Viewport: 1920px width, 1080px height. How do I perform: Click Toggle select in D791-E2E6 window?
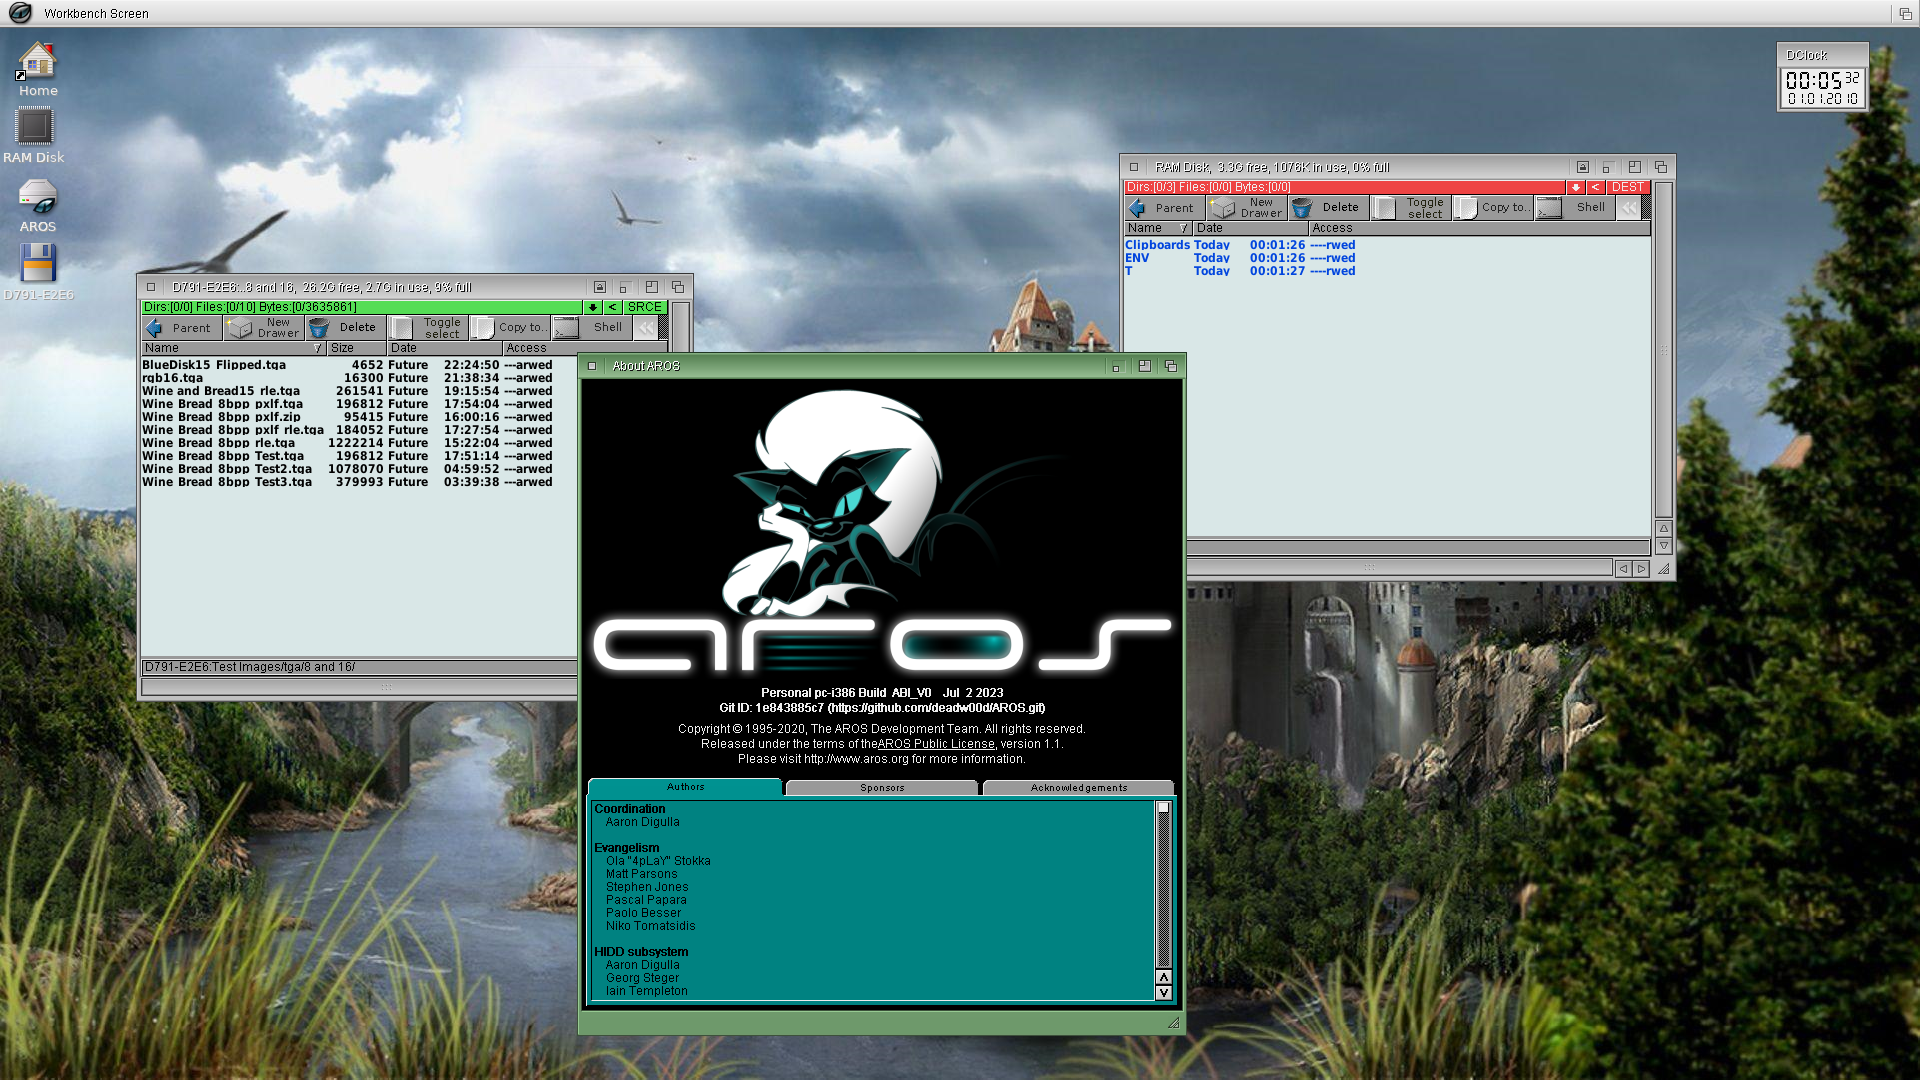pyautogui.click(x=428, y=328)
